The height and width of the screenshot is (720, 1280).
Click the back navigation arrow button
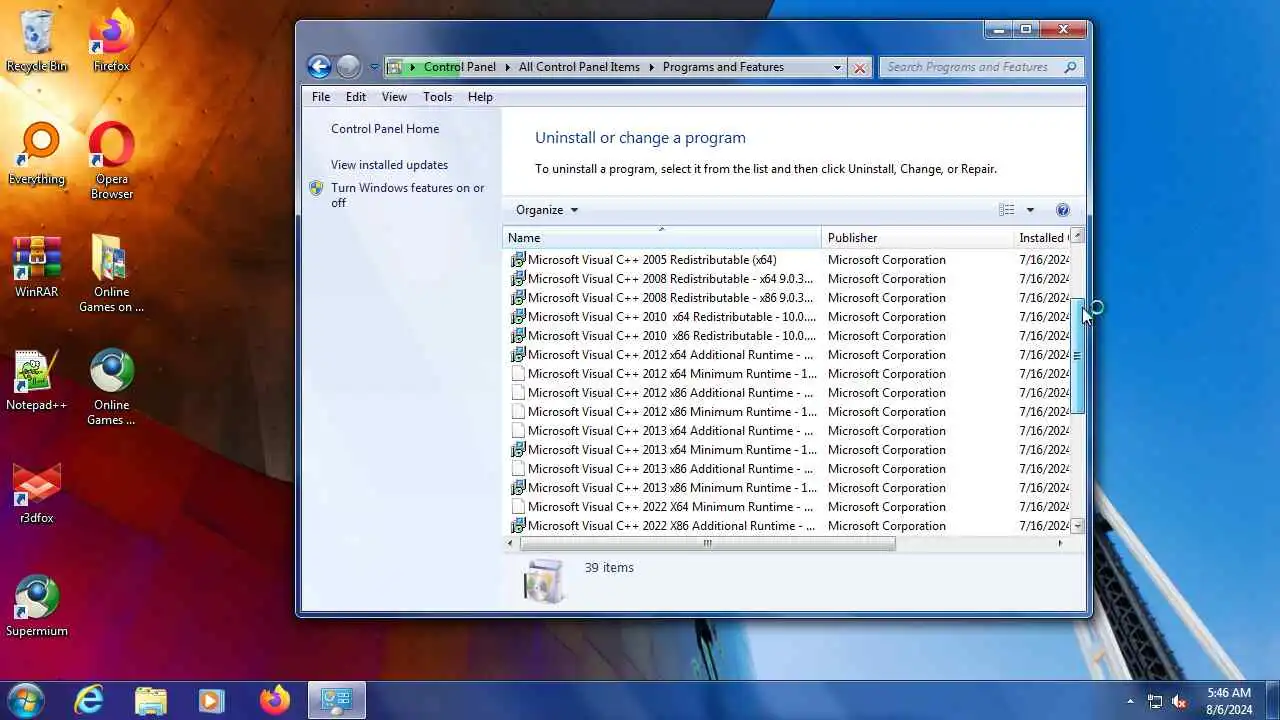coord(319,67)
